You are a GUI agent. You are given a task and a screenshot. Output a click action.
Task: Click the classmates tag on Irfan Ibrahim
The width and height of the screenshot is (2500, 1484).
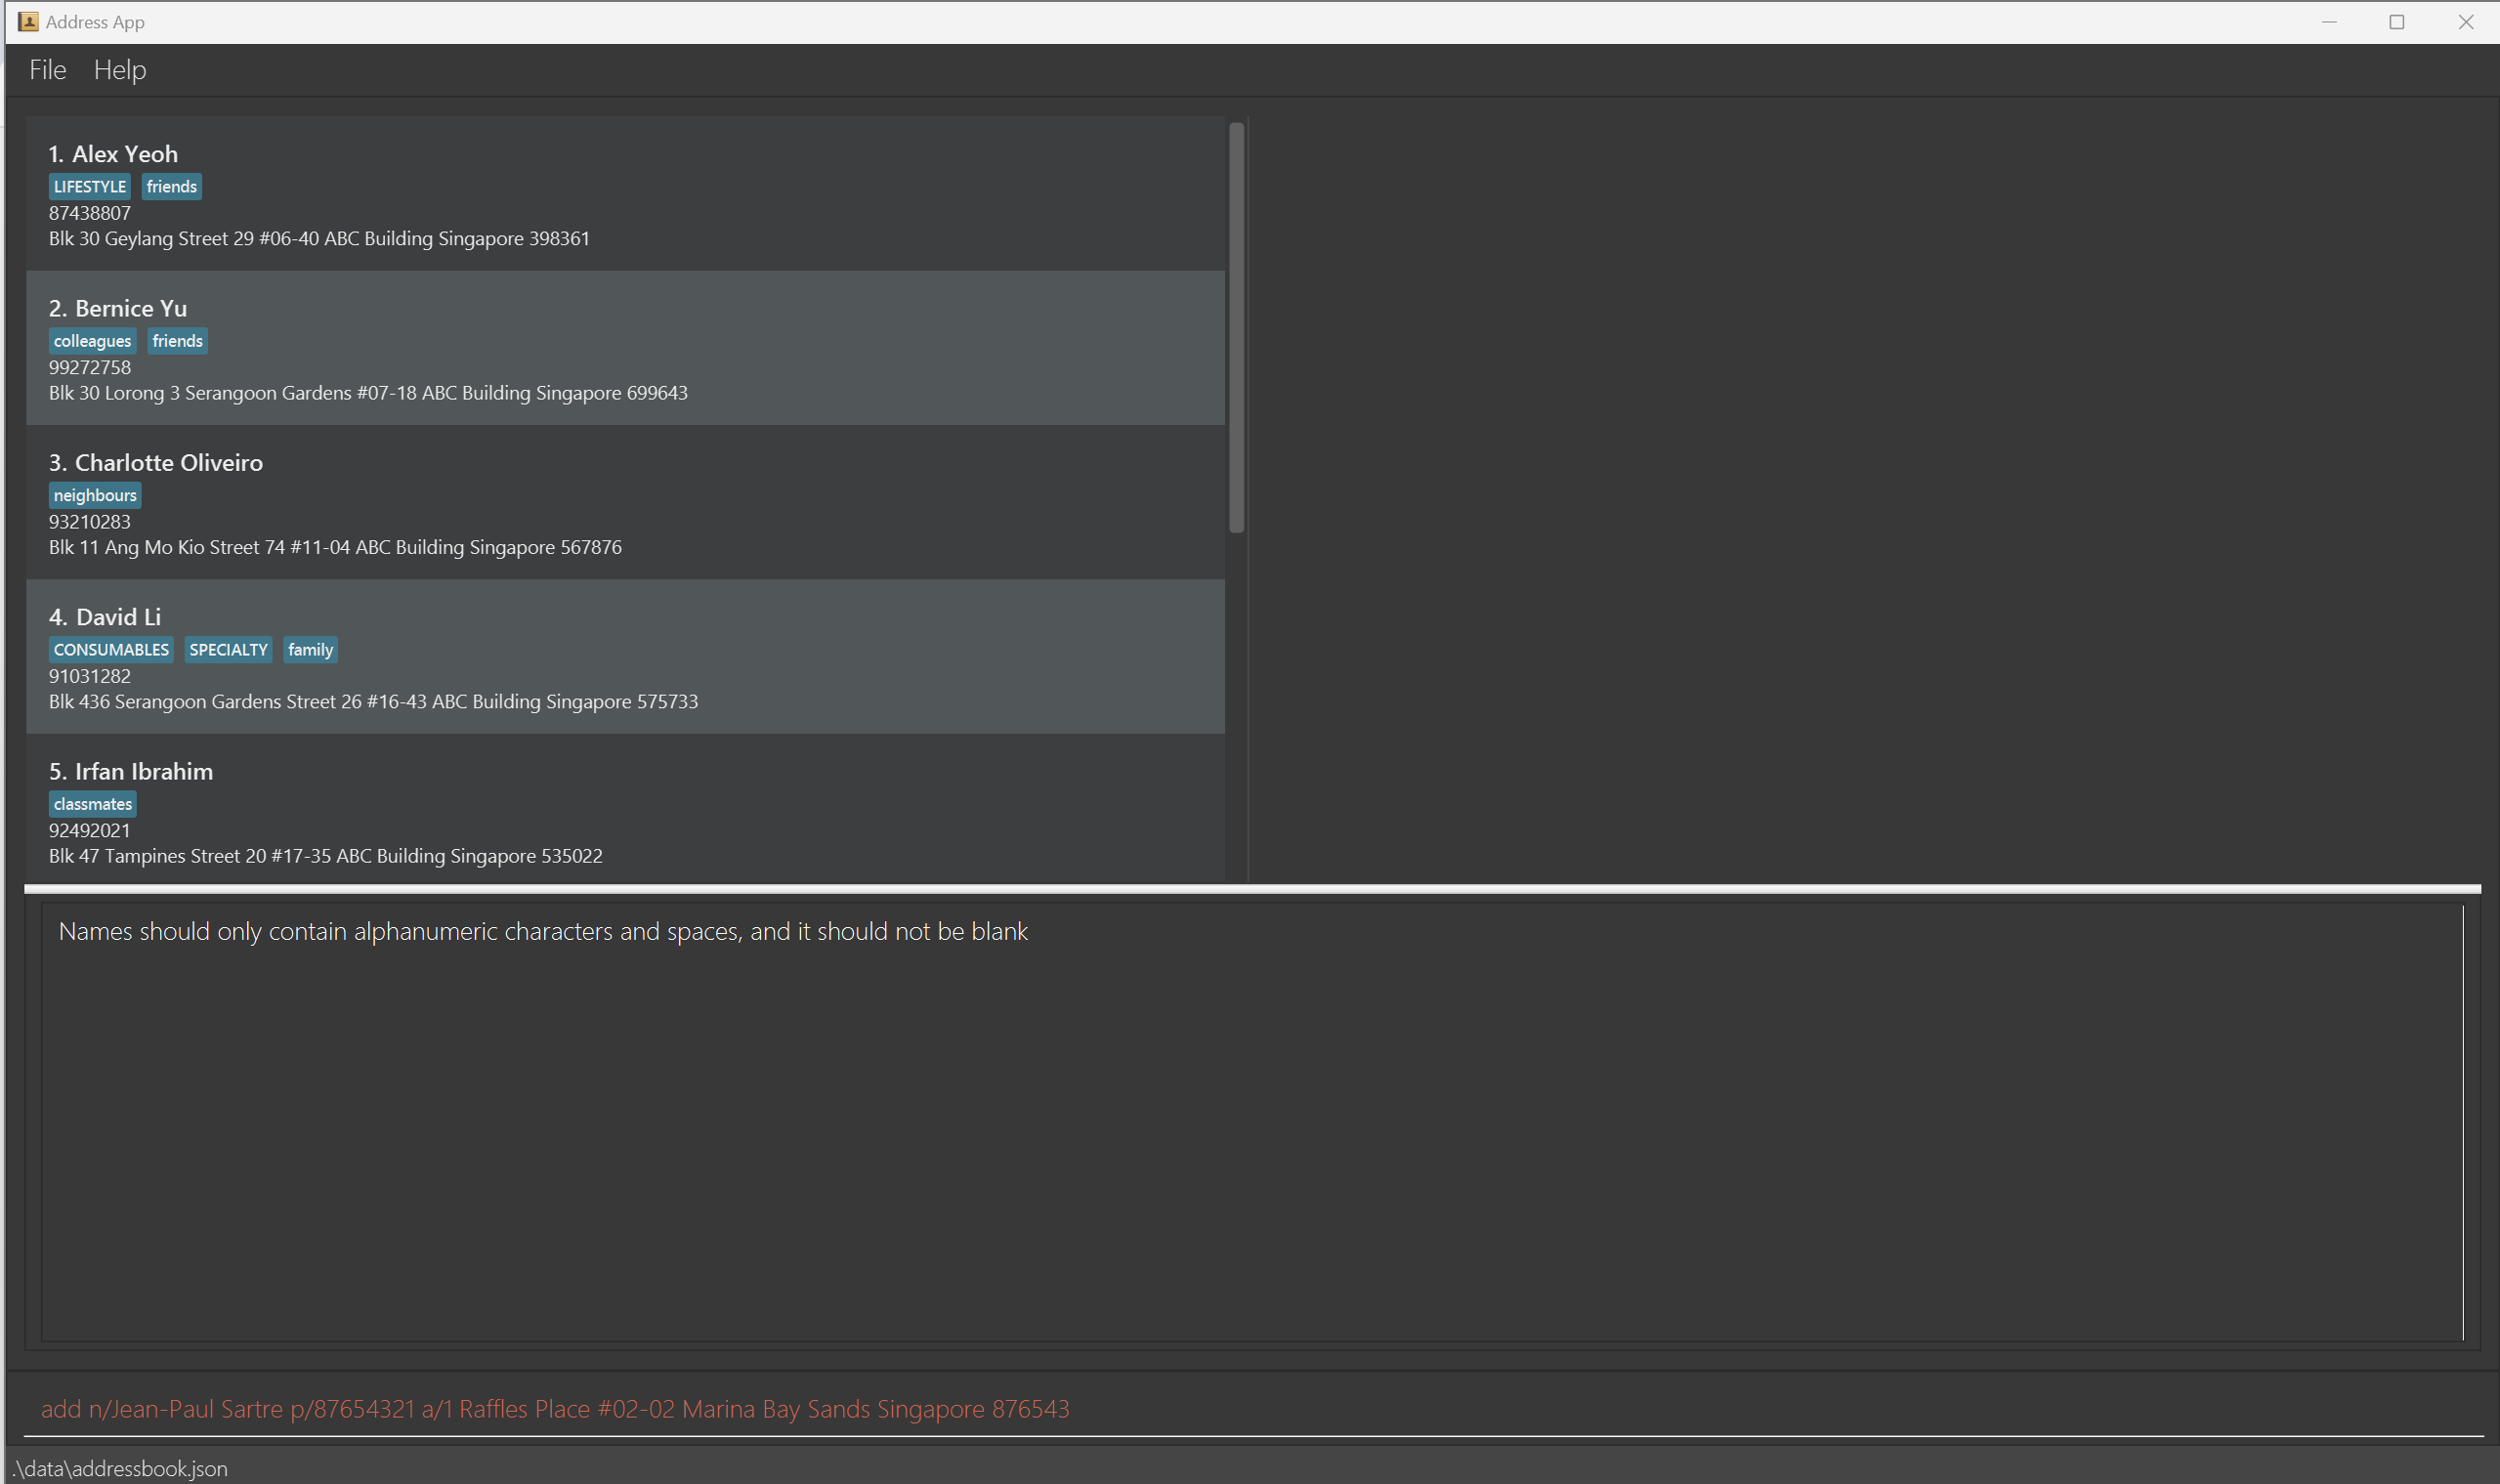pyautogui.click(x=93, y=804)
